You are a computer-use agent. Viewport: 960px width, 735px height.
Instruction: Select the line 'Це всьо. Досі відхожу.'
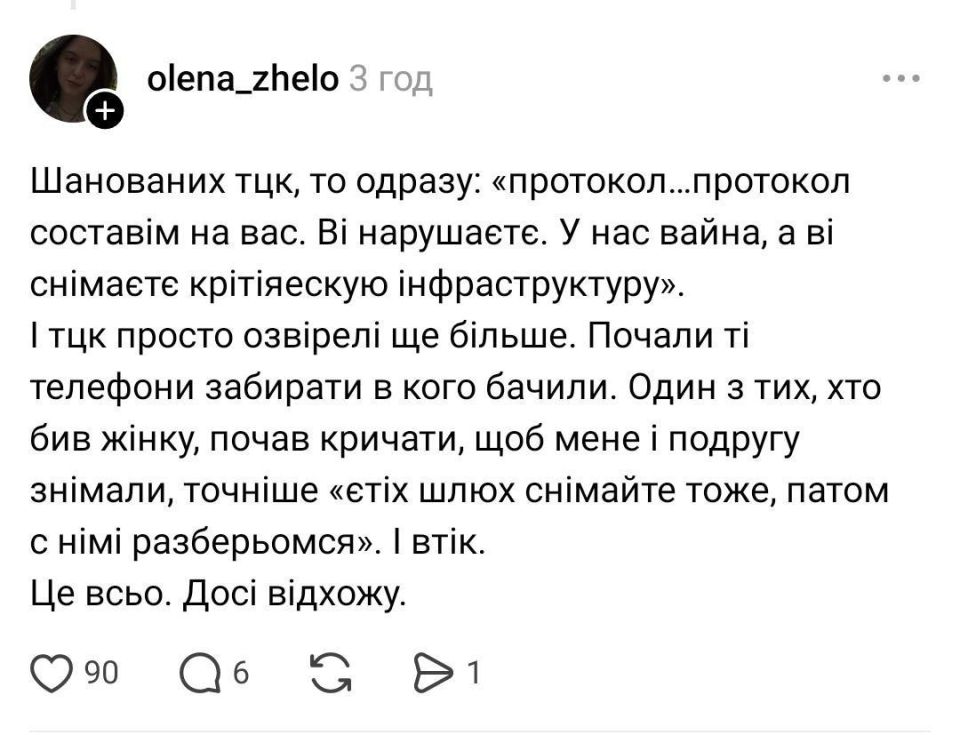coord(219,594)
